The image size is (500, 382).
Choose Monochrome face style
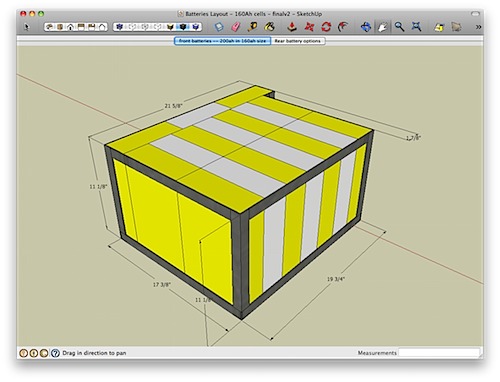pos(196,27)
